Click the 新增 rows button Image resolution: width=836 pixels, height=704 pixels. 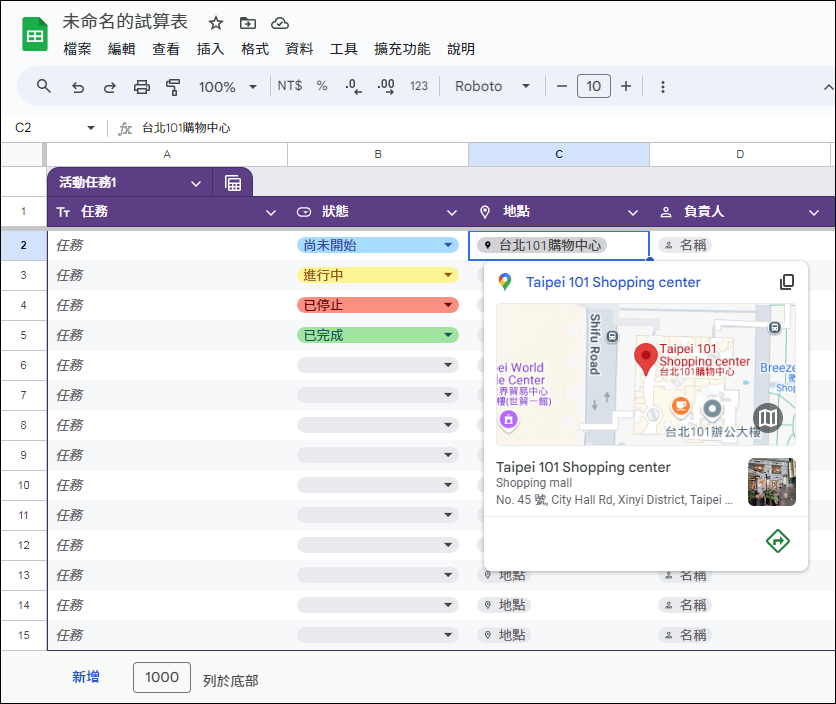[86, 677]
